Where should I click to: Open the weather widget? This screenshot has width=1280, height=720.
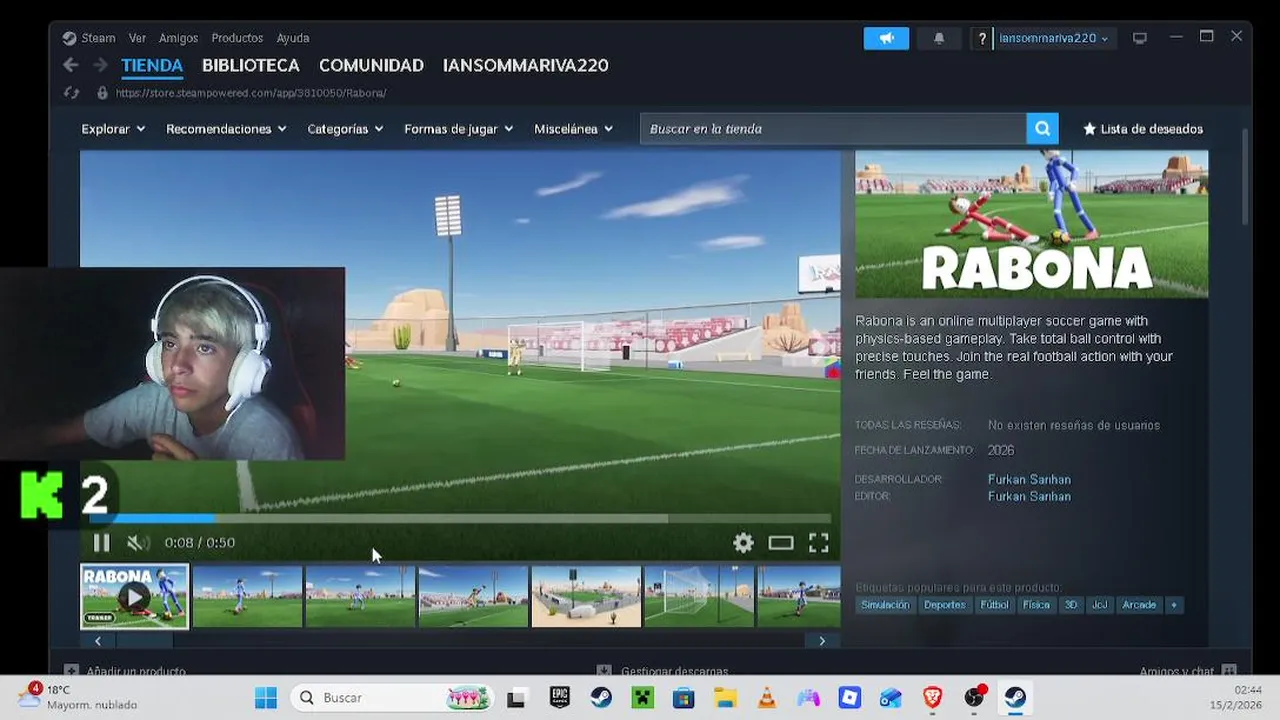point(78,697)
